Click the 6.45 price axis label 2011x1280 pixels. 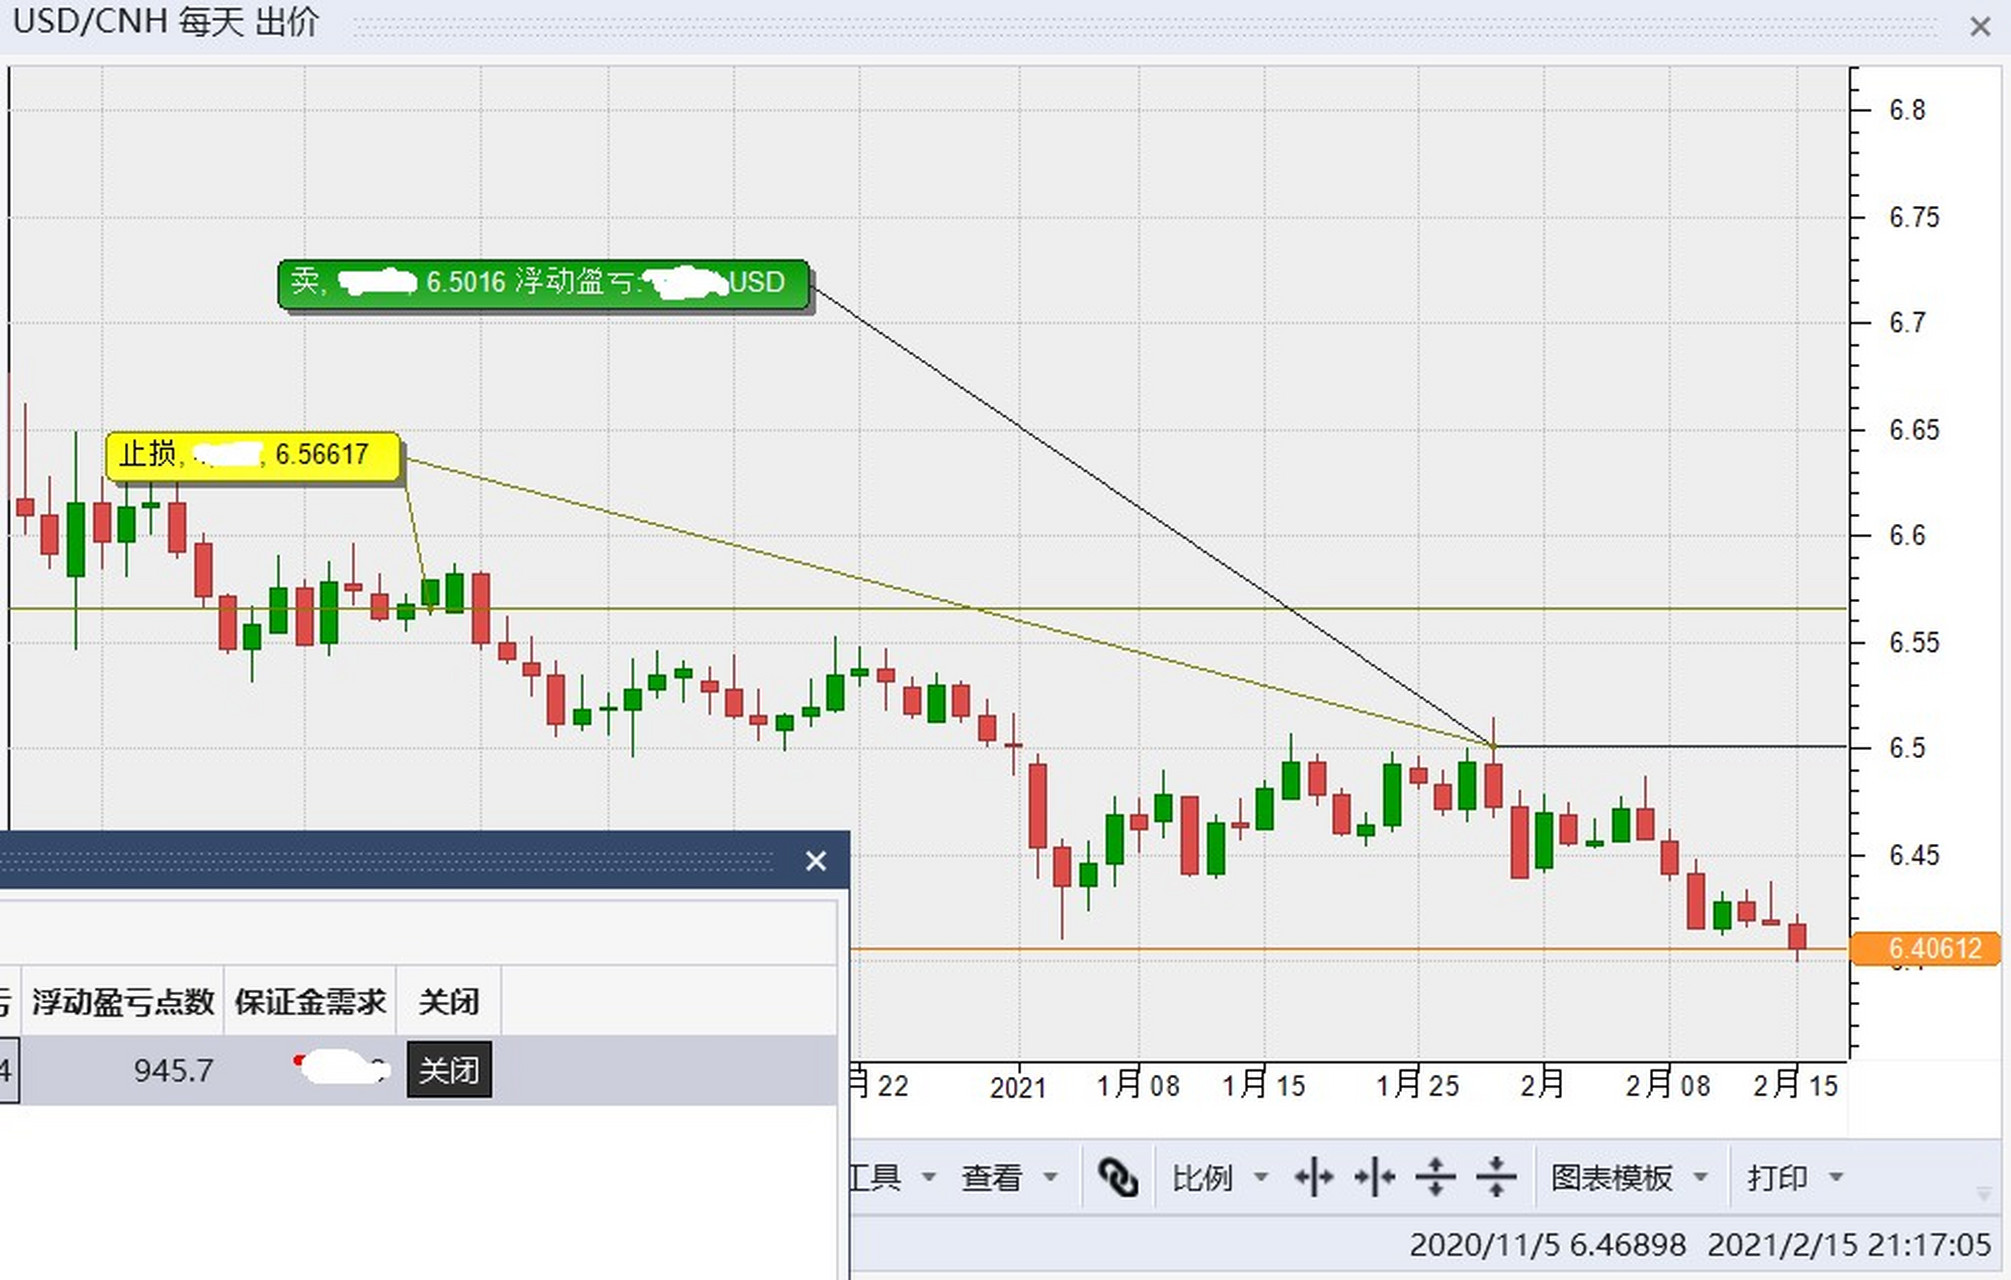coord(1913,855)
